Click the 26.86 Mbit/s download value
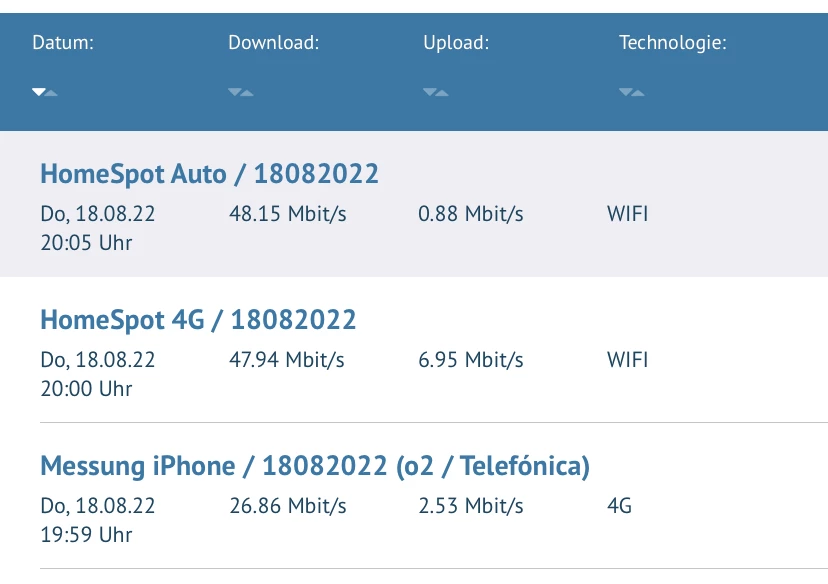828x584 pixels. tap(288, 506)
